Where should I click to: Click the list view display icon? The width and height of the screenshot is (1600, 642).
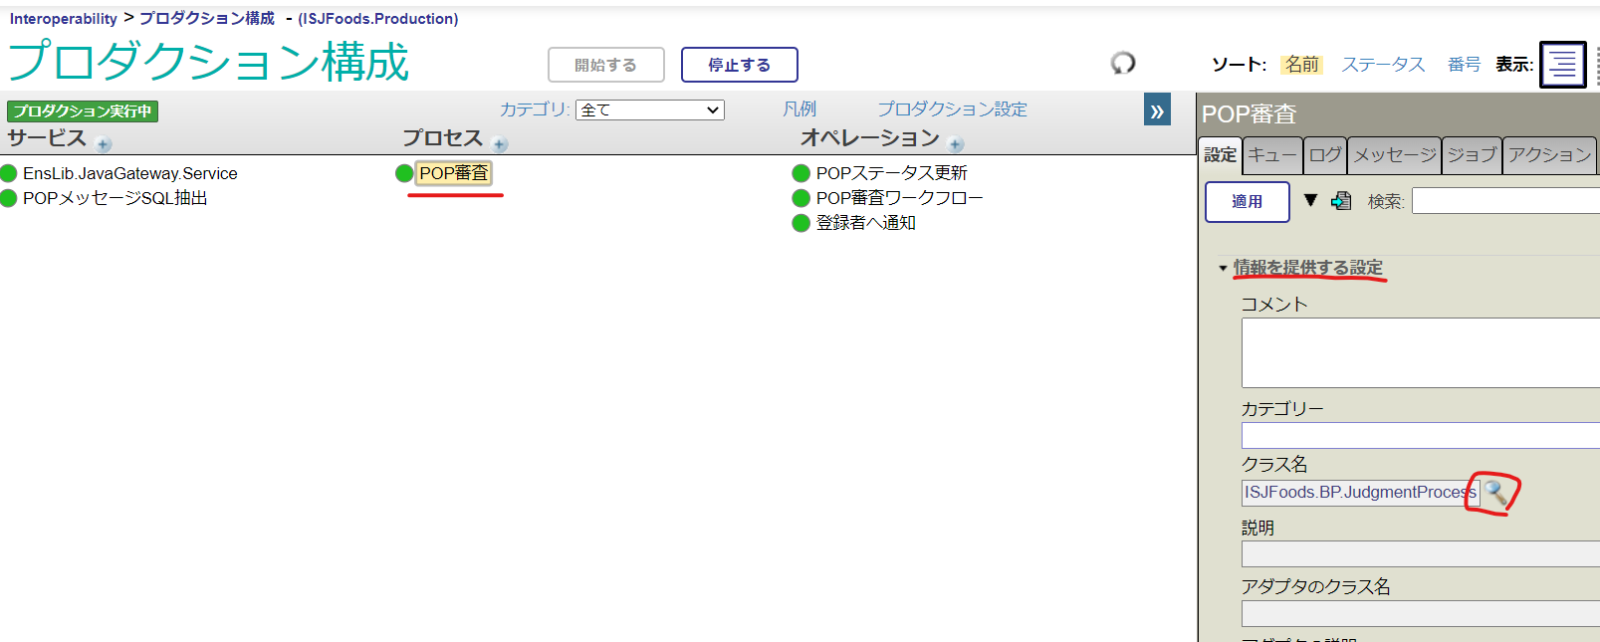pyautogui.click(x=1562, y=65)
